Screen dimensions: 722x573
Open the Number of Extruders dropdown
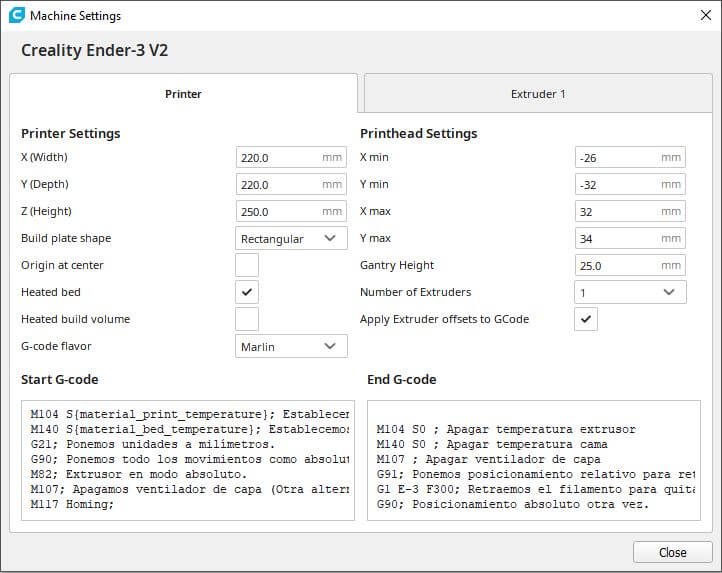(x=630, y=292)
